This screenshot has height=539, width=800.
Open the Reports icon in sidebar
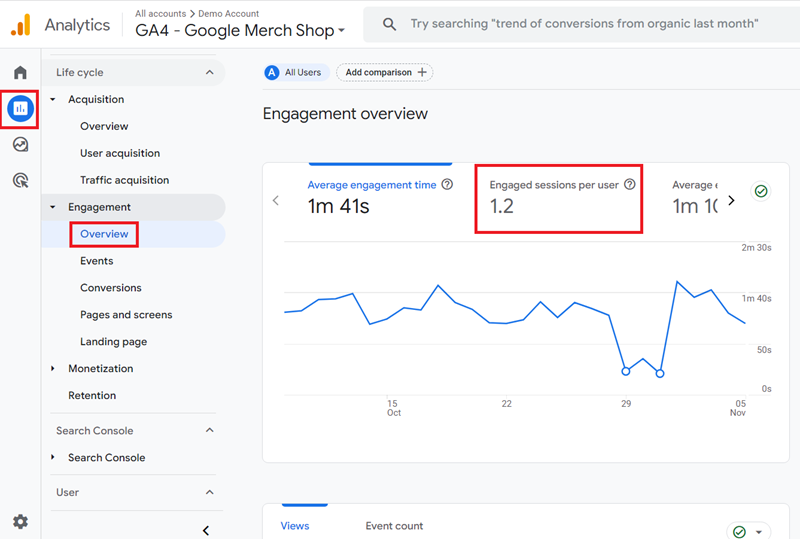coord(20,108)
